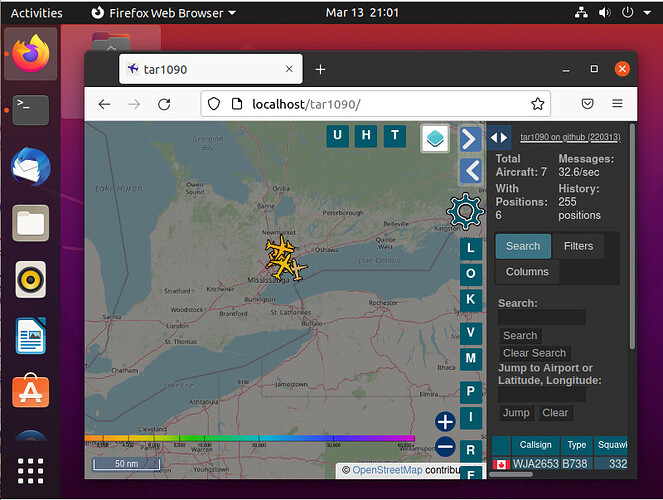Toggle the L map button
The image size is (663, 500).
(471, 248)
